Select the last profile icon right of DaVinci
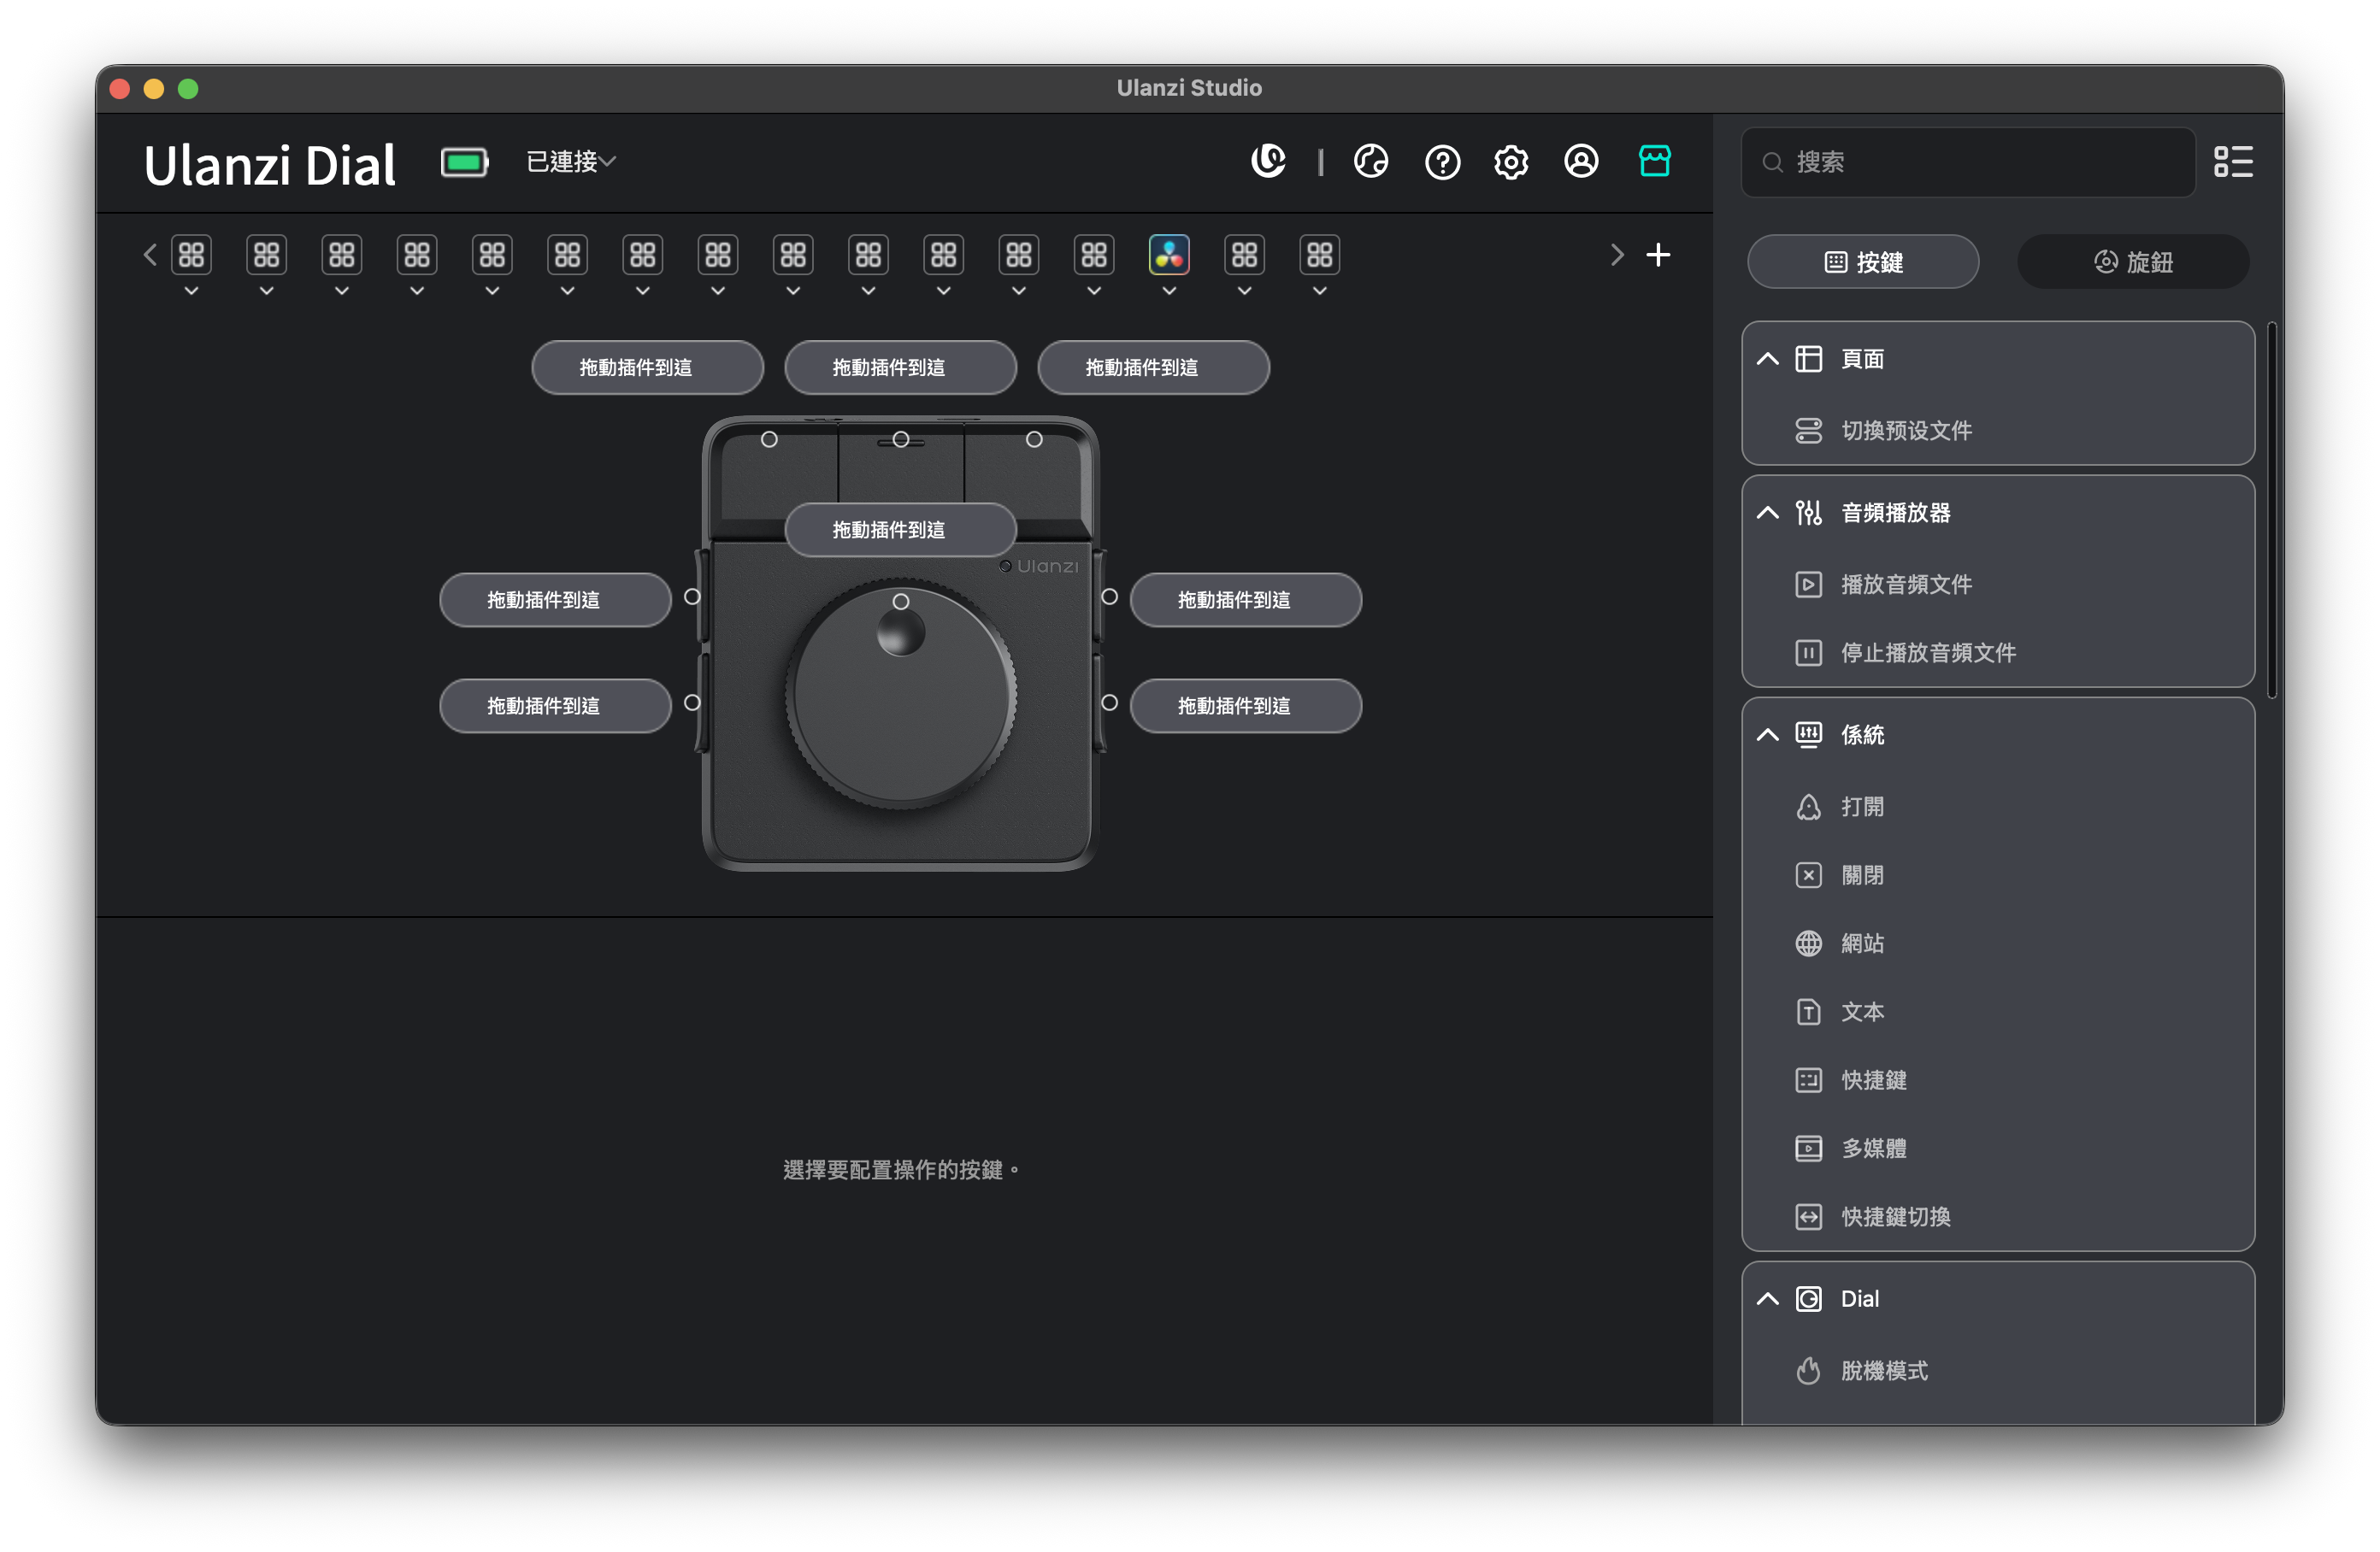The height and width of the screenshot is (1552, 2380). (x=1319, y=255)
